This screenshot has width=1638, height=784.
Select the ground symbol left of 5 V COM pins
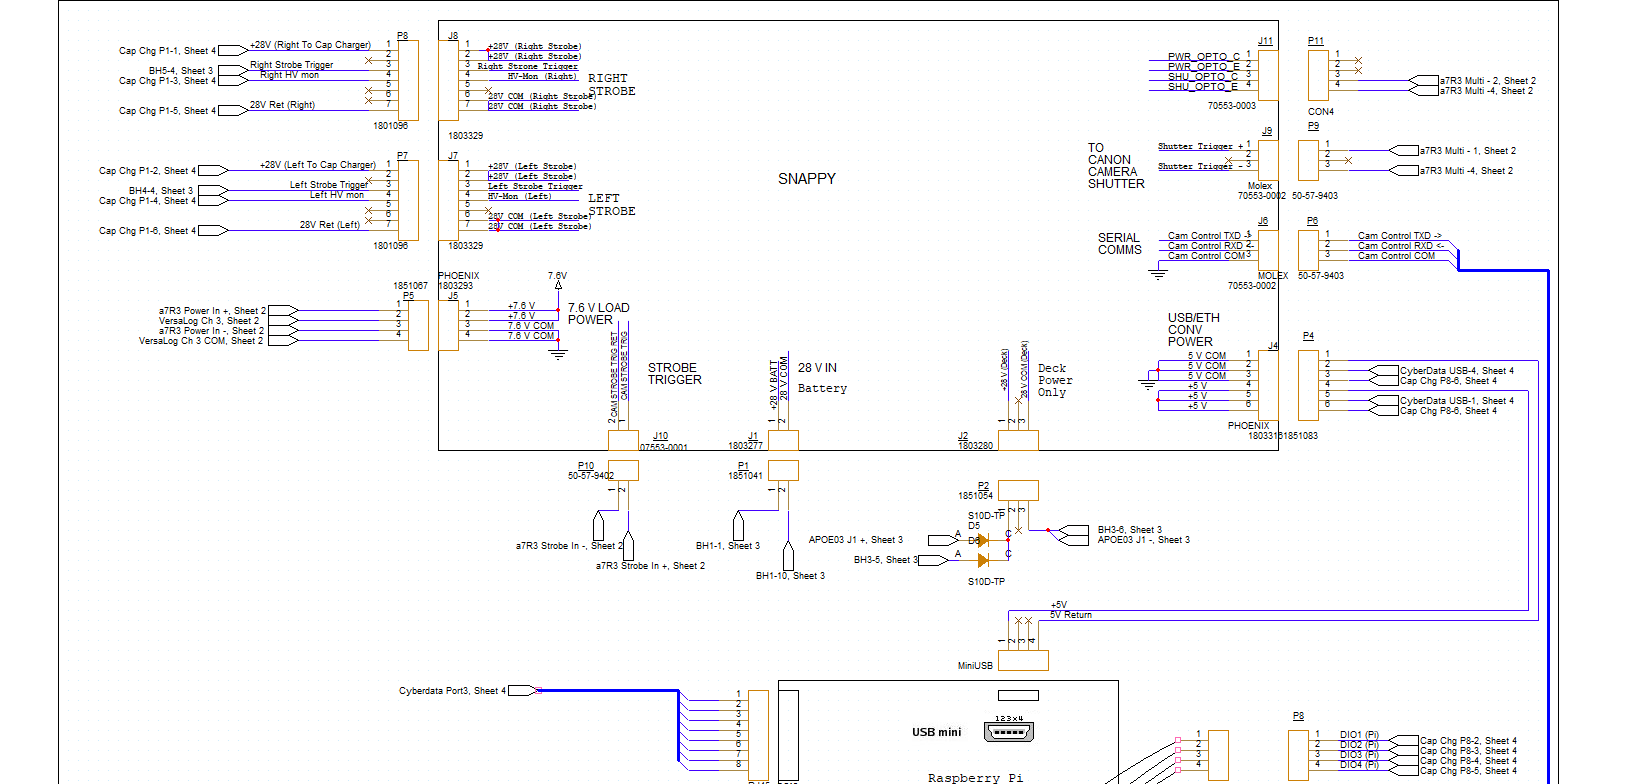click(x=1148, y=383)
